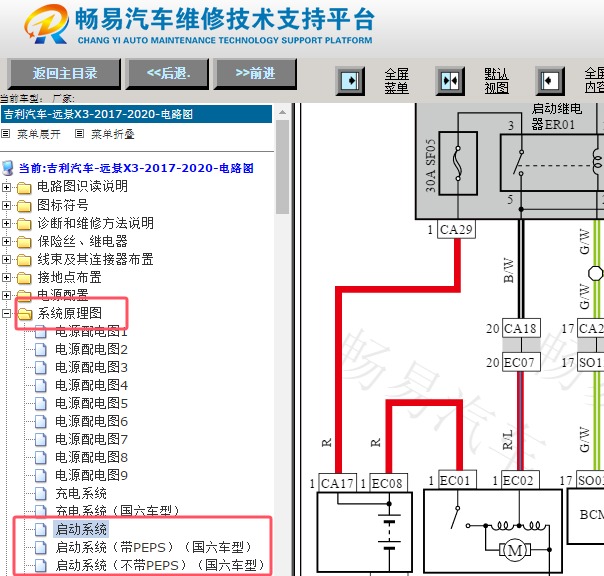Open 充电系统 document

pos(81,493)
